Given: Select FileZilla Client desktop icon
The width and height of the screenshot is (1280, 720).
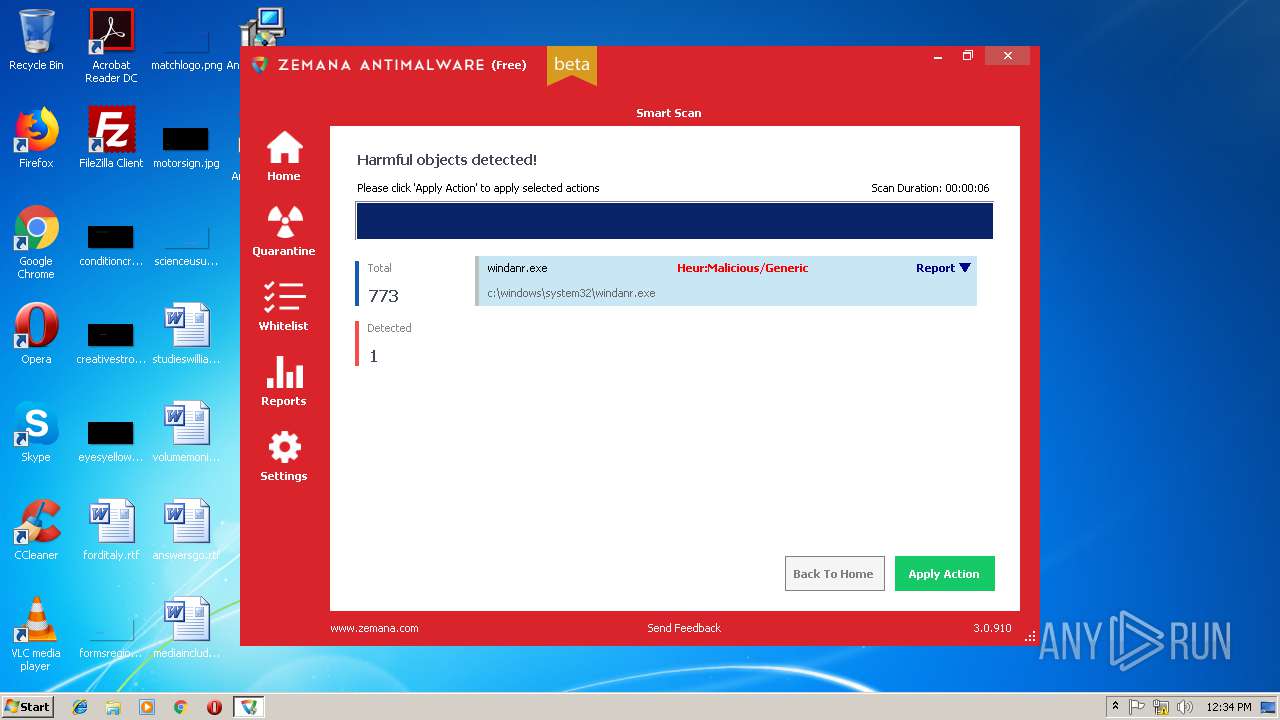Looking at the screenshot, I should [111, 138].
